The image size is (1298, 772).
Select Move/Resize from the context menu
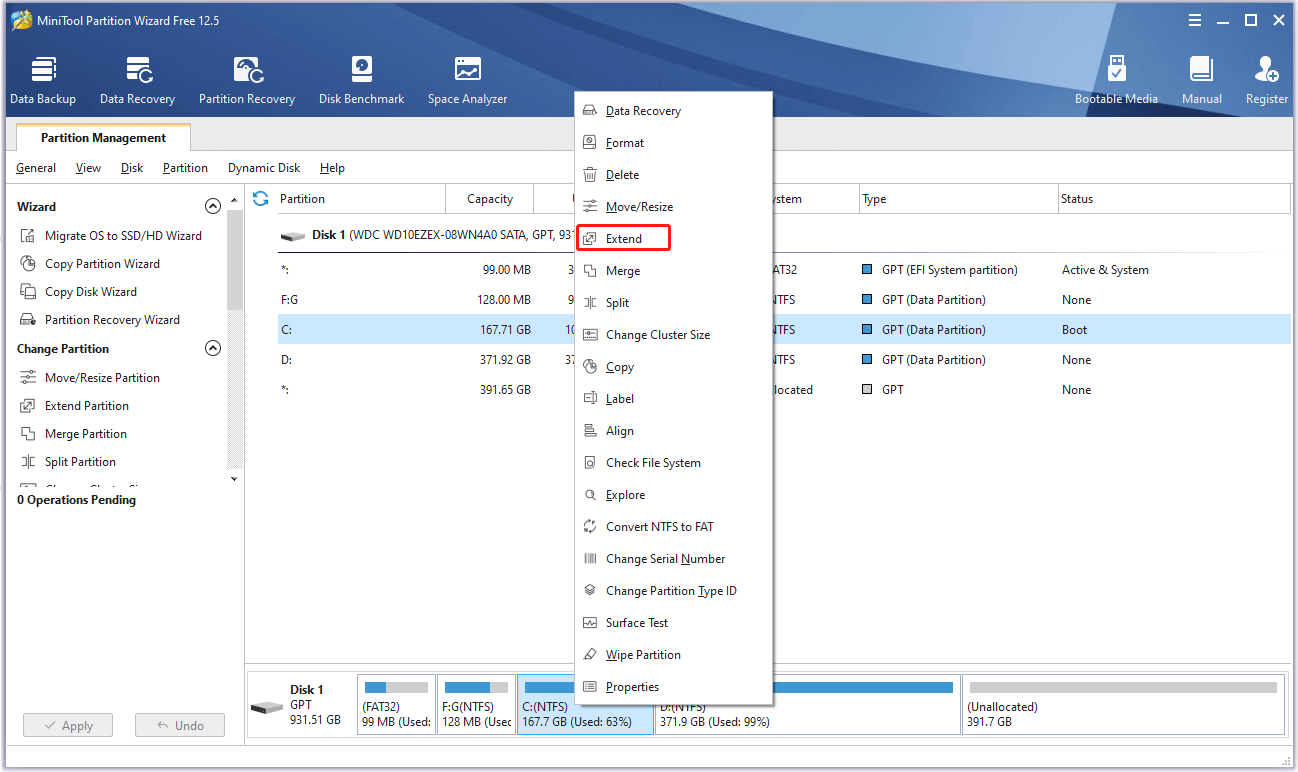pos(672,207)
